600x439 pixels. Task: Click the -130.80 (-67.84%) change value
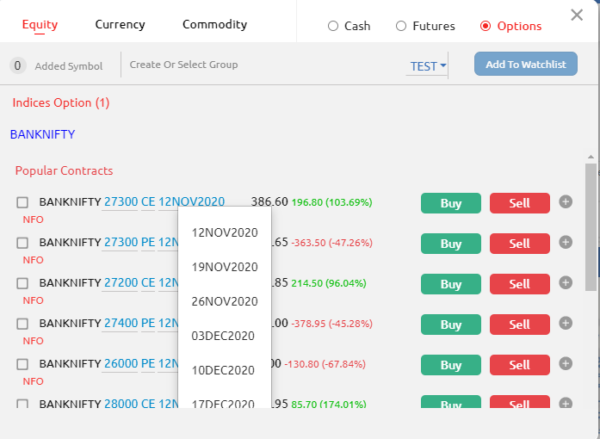325,364
